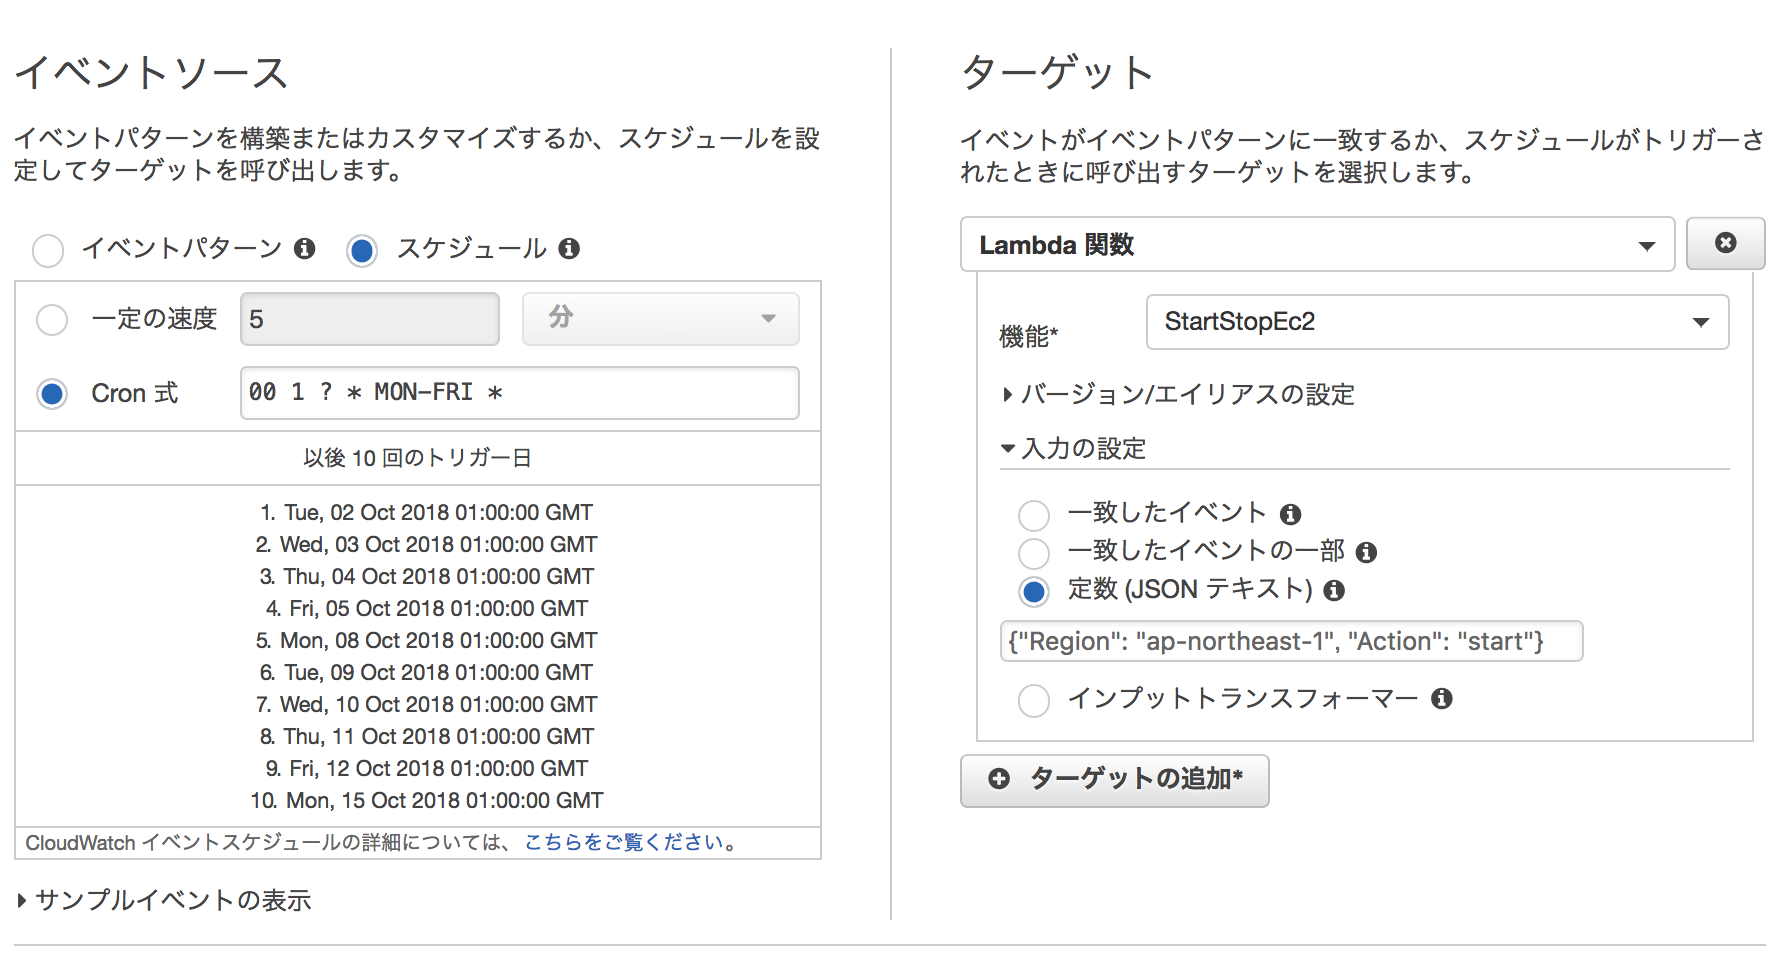Select the イベントパターン radio button
Image resolution: width=1784 pixels, height=966 pixels.
(48, 251)
